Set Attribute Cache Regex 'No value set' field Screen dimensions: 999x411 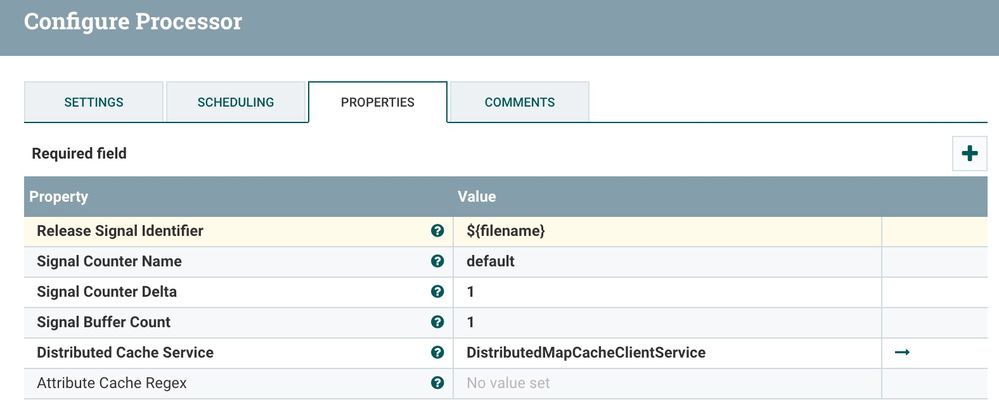[x=666, y=383]
